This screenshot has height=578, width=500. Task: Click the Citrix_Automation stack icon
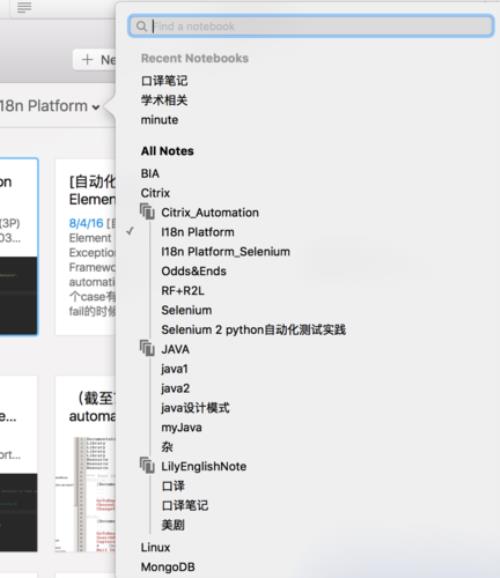click(x=147, y=212)
